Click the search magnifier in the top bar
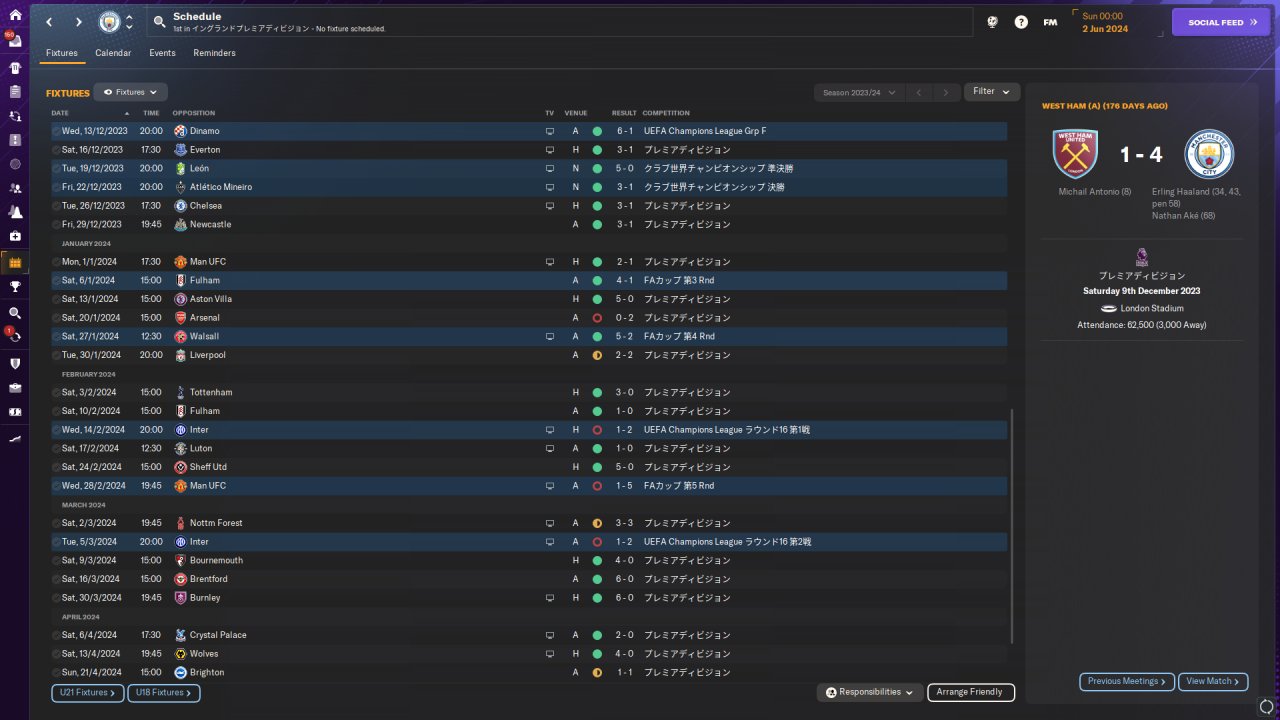Viewport: 1280px width, 720px height. [160, 22]
